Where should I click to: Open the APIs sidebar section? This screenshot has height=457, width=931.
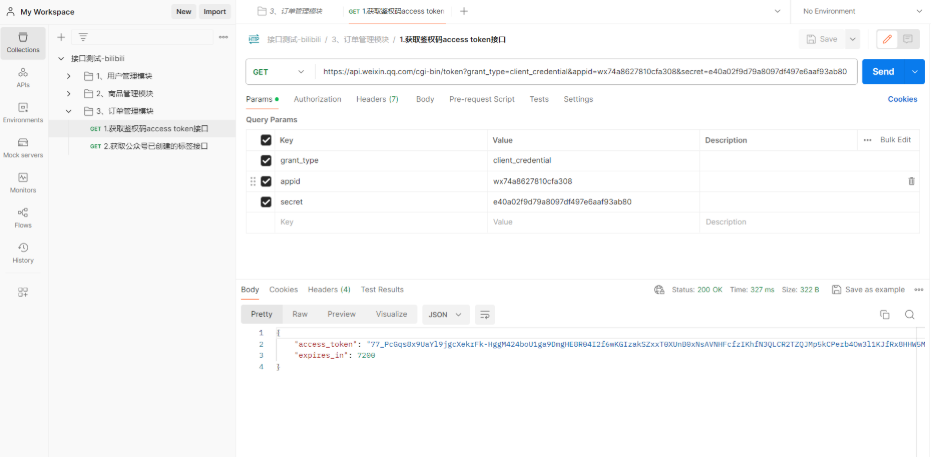coord(23,77)
